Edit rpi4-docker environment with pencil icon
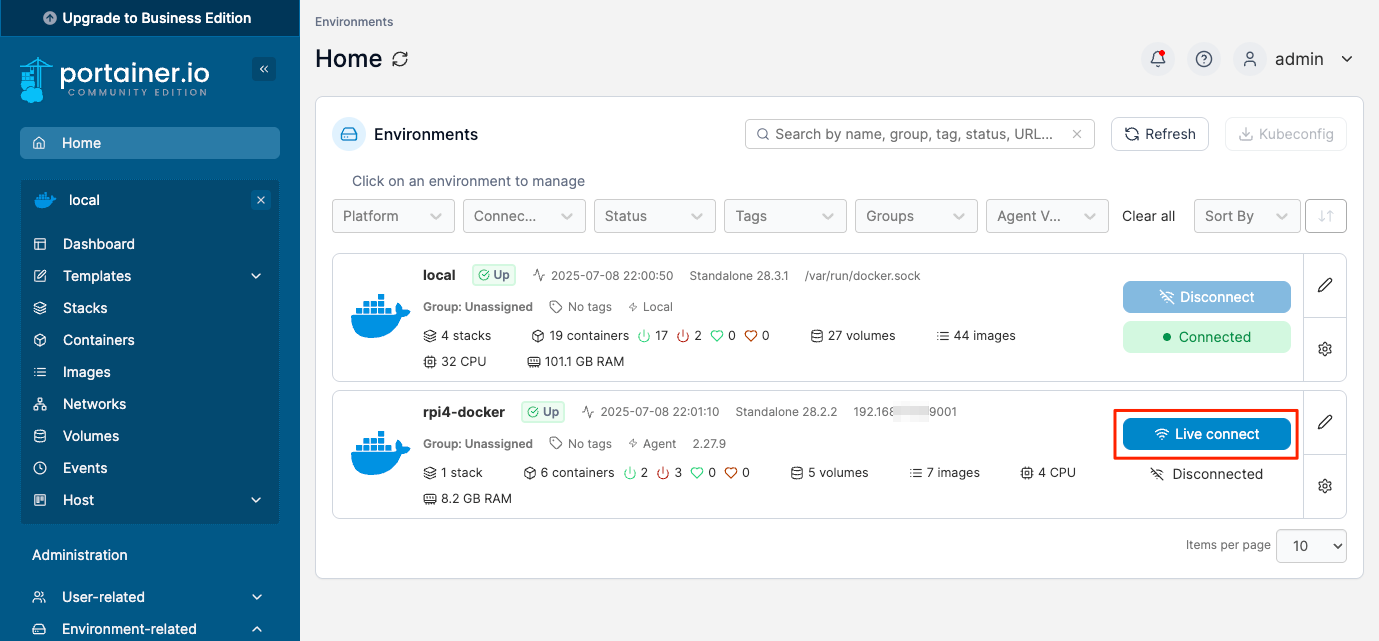Viewport: 1379px width, 641px height. (x=1325, y=422)
